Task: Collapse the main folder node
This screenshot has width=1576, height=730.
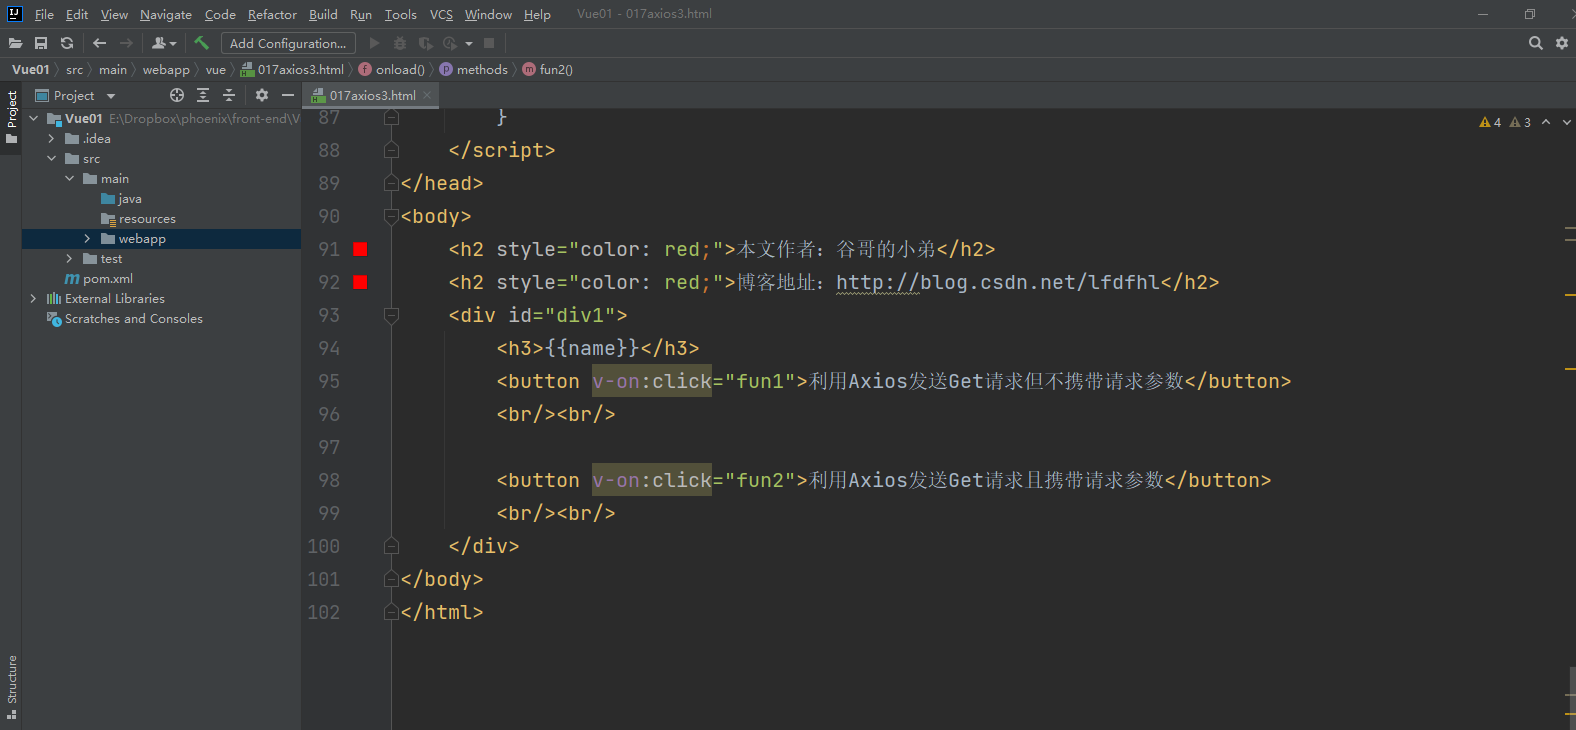Action: tap(69, 178)
